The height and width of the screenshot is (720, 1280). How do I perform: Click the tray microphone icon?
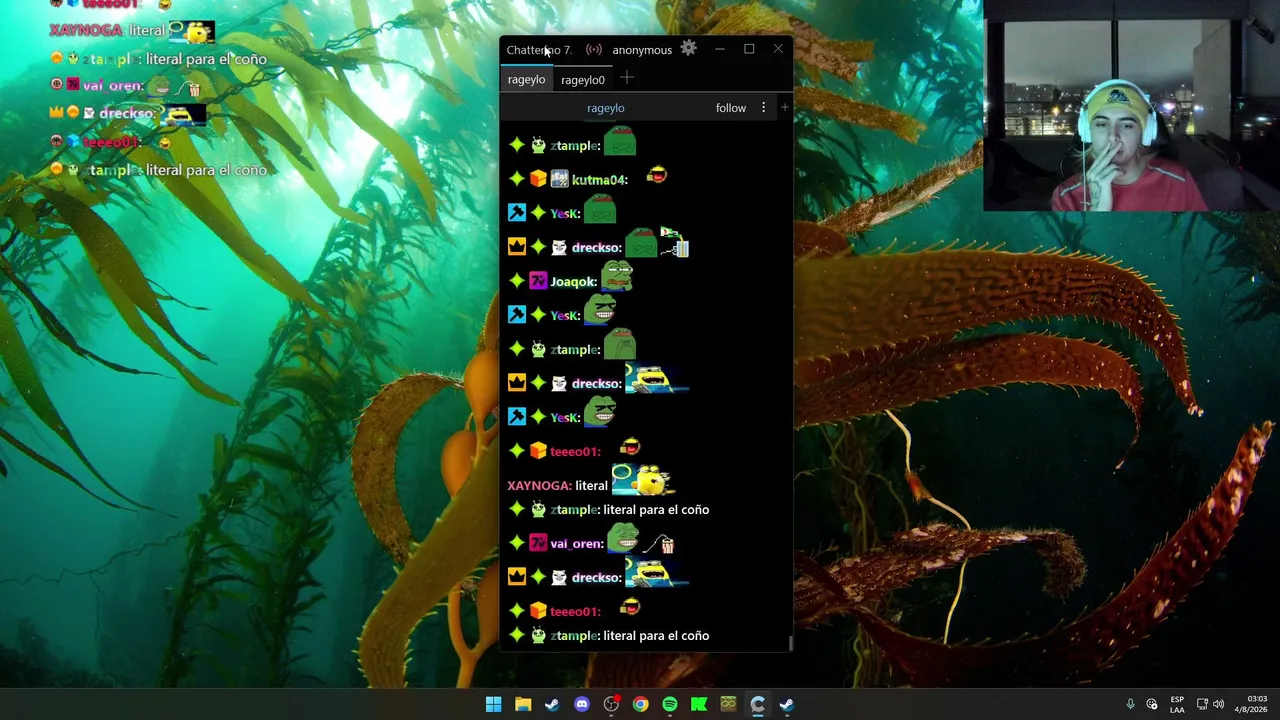pyautogui.click(x=1130, y=704)
